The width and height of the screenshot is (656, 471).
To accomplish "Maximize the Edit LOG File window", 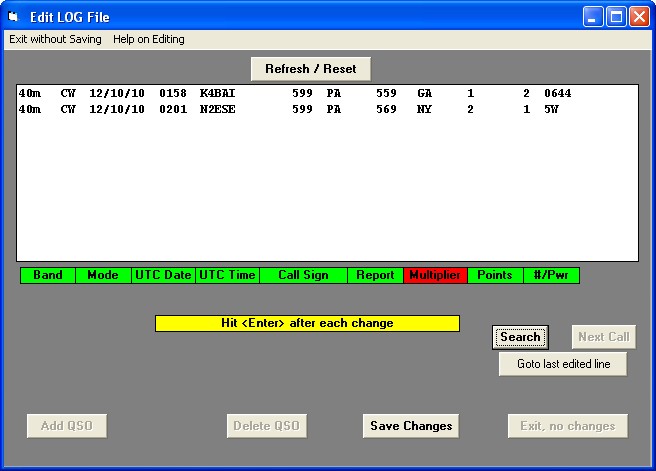I will click(x=616, y=16).
